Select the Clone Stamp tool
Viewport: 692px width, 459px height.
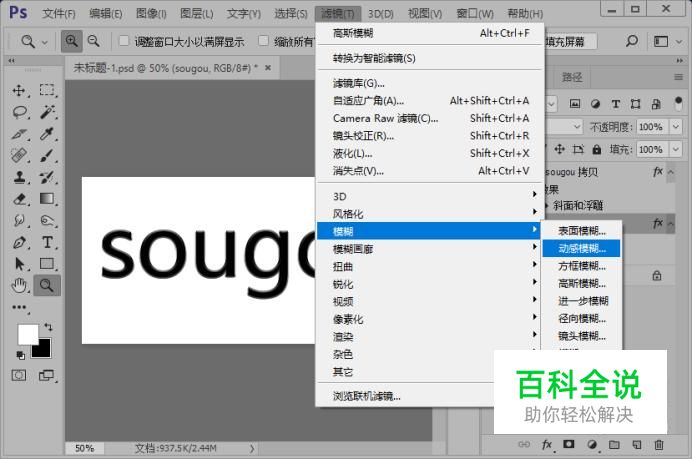(19, 177)
